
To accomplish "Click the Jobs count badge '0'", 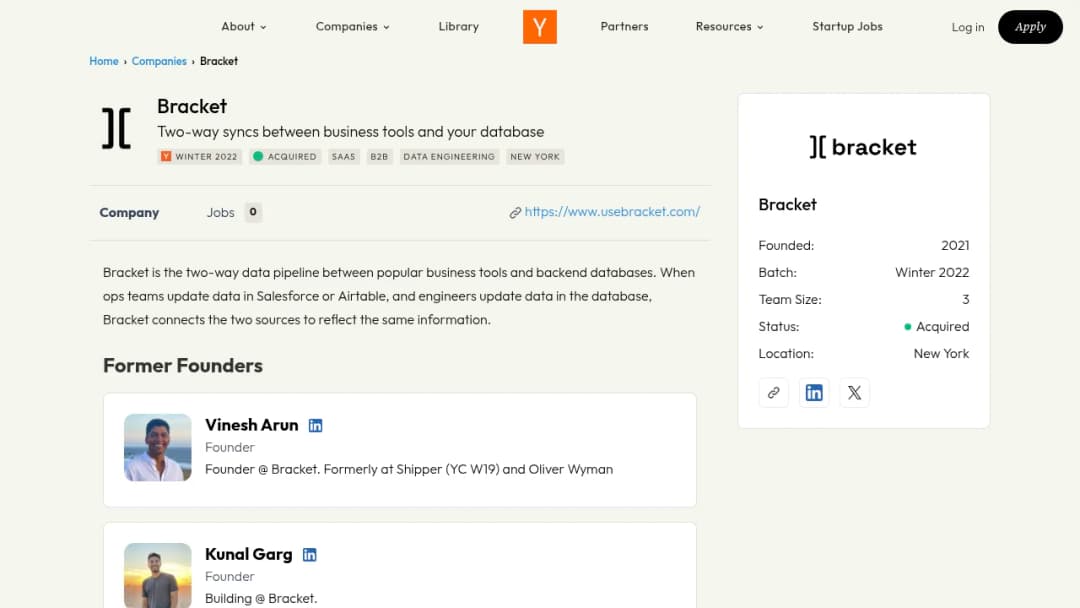I will pyautogui.click(x=253, y=212).
